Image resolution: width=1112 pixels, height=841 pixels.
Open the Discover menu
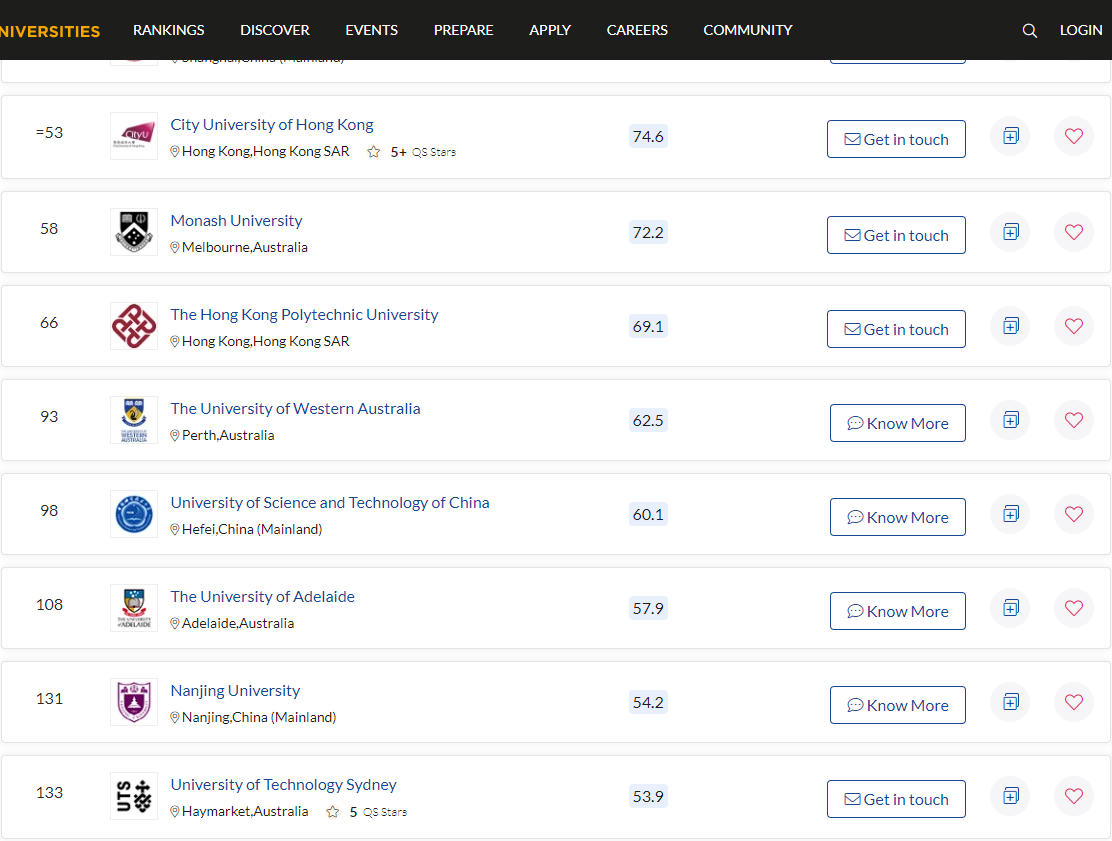(x=275, y=30)
